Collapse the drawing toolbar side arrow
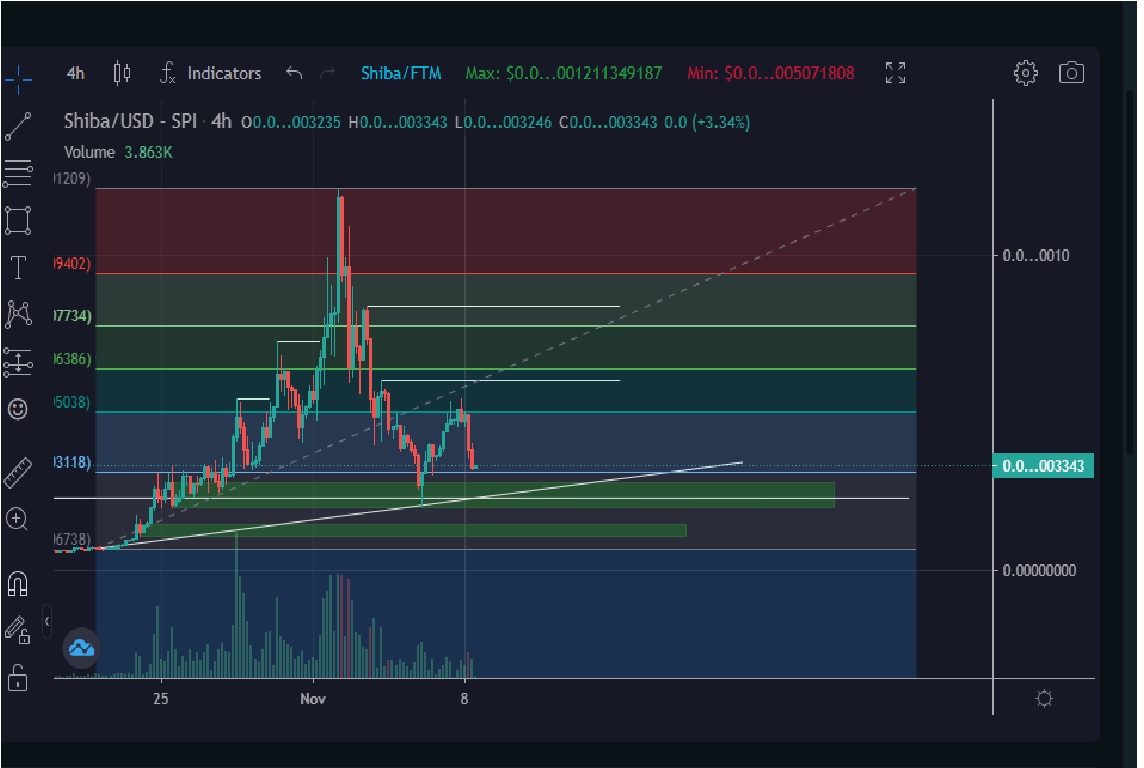The height and width of the screenshot is (768, 1144). (47, 622)
